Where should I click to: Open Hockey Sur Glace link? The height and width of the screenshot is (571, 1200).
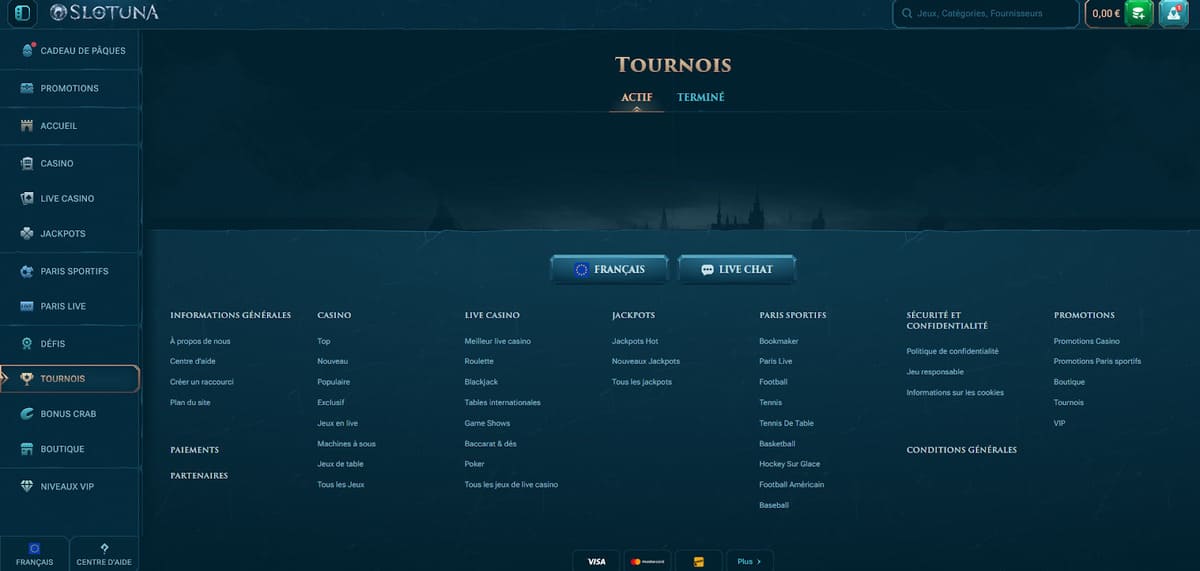click(x=789, y=464)
